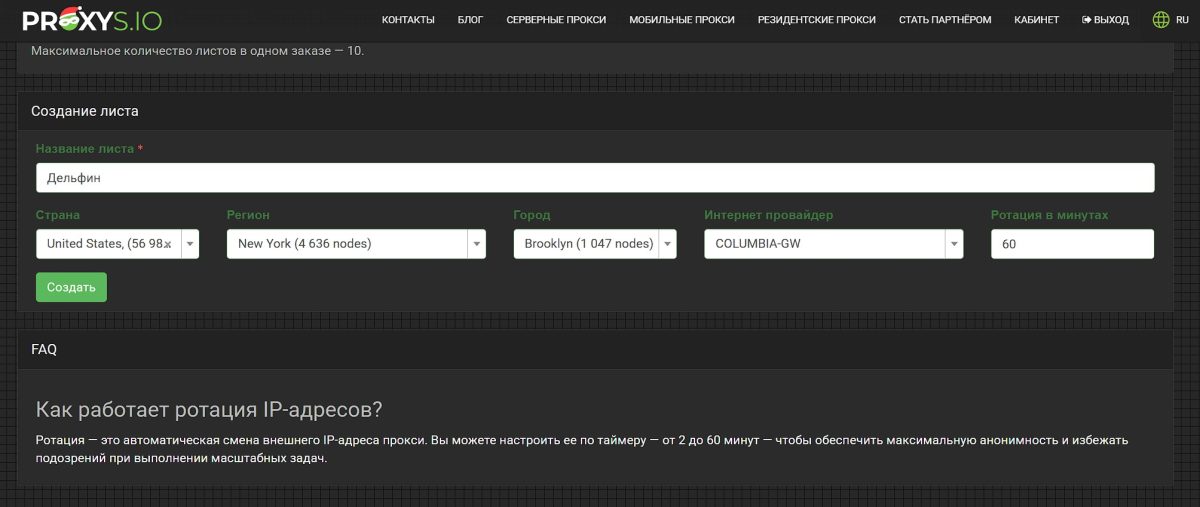Open the Интернет провайдер COLUMBIA-GW dropdown
1200x507 pixels.
834,244
